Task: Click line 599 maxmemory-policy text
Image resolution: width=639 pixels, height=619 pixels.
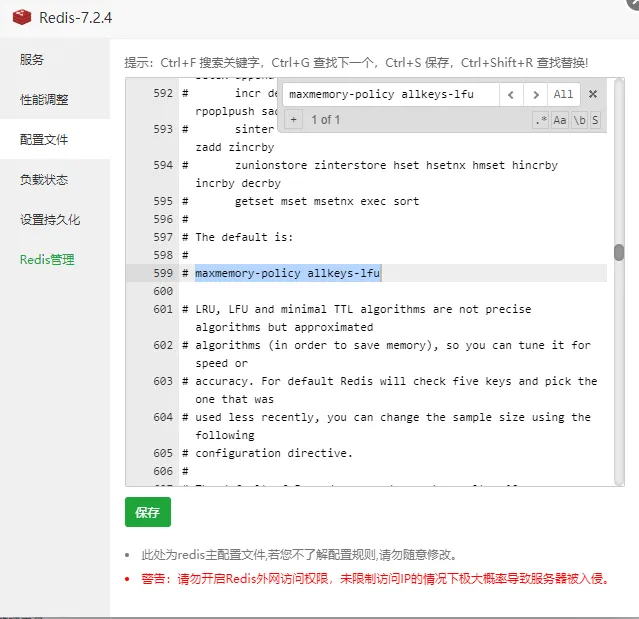Action: [x=288, y=273]
